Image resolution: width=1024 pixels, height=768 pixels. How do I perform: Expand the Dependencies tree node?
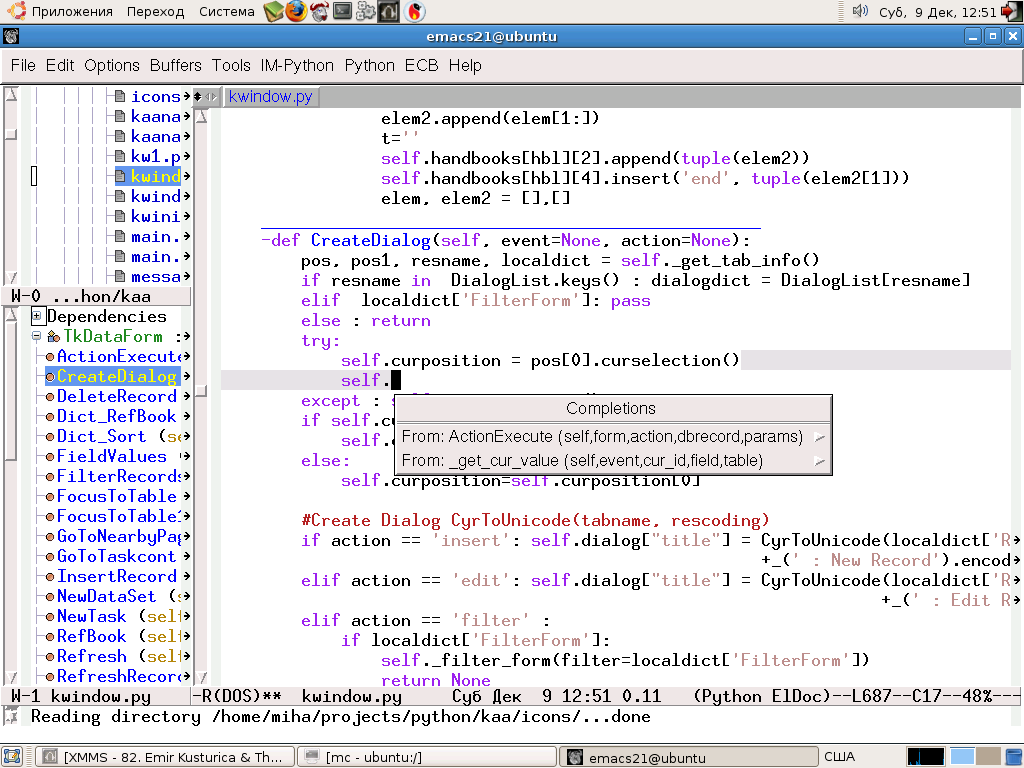(x=37, y=316)
